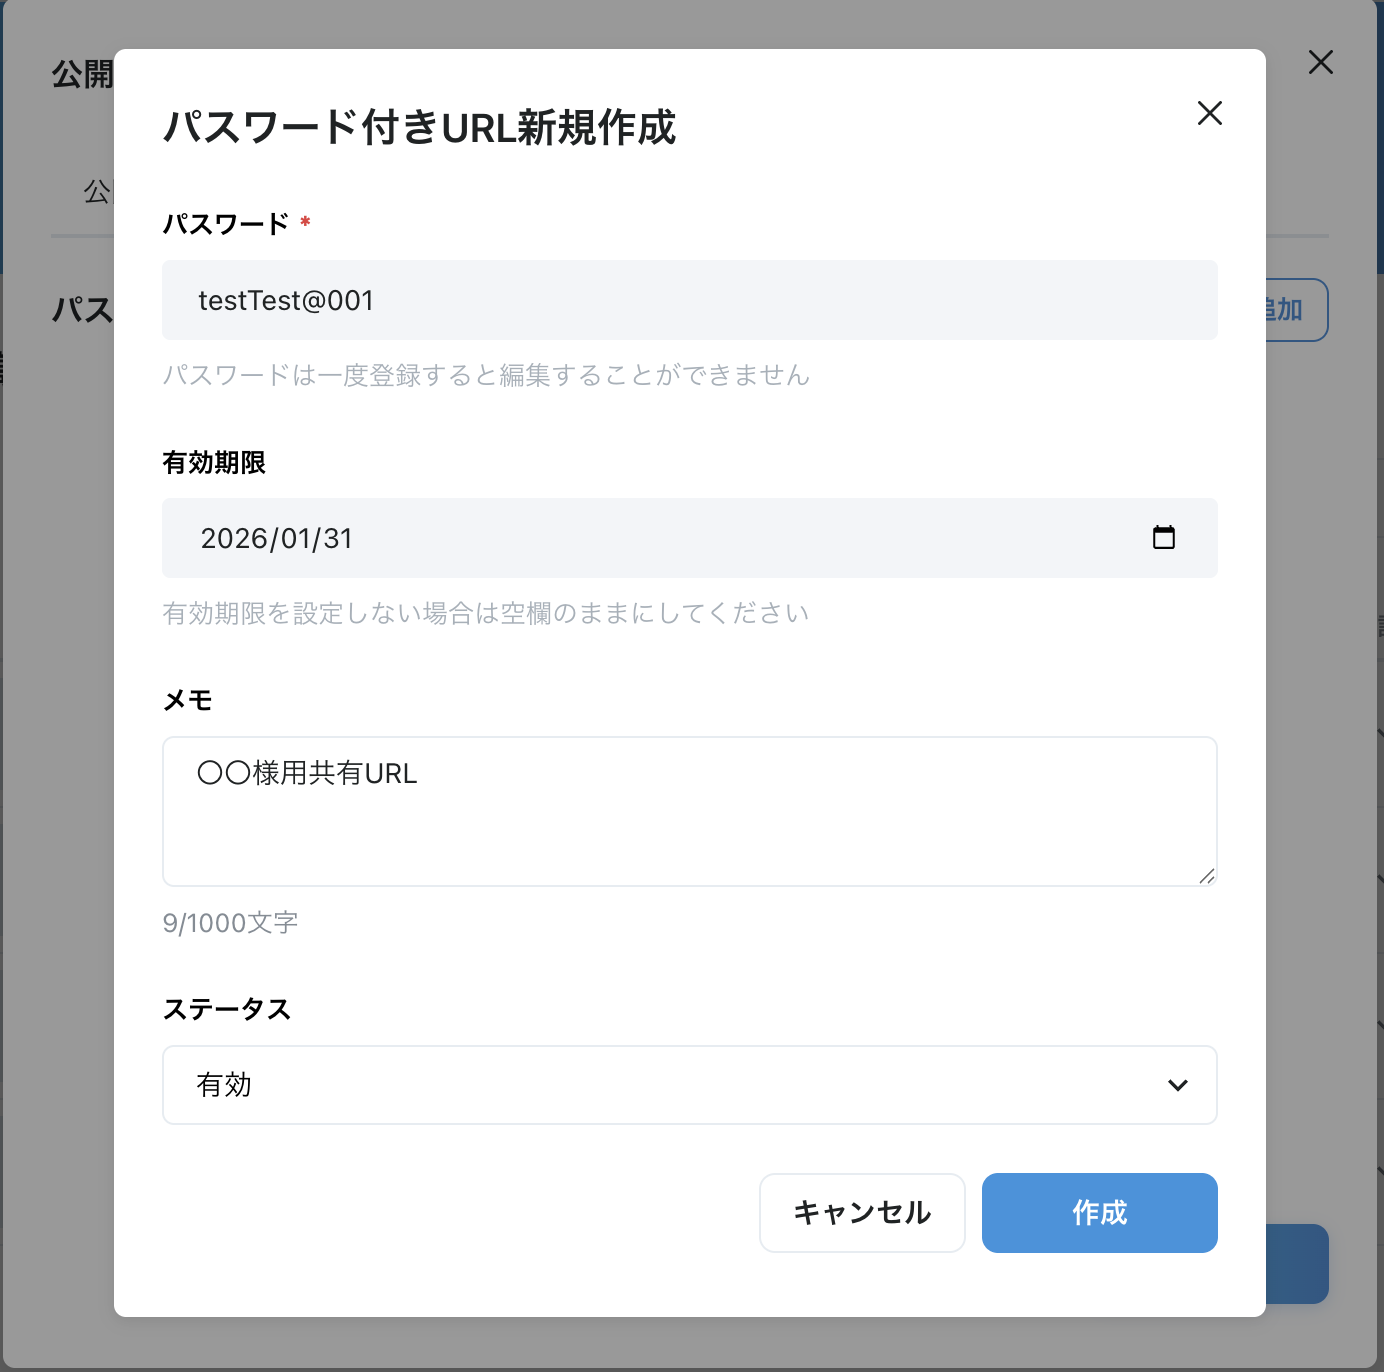Screen dimensions: 1384x1372
Task: Click the メモ text area
Action: (x=690, y=811)
